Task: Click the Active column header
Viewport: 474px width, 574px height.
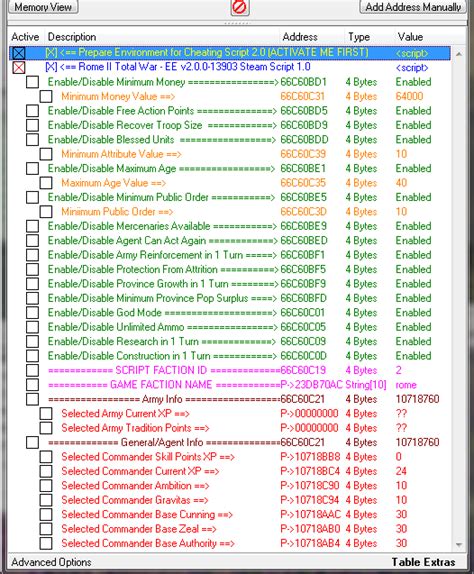Action: tap(26, 37)
